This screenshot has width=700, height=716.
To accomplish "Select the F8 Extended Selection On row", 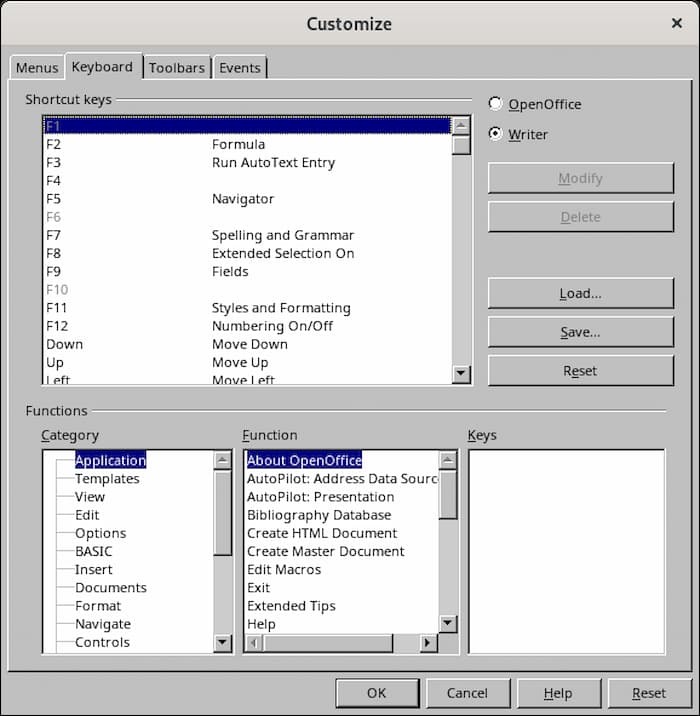I will (x=247, y=253).
